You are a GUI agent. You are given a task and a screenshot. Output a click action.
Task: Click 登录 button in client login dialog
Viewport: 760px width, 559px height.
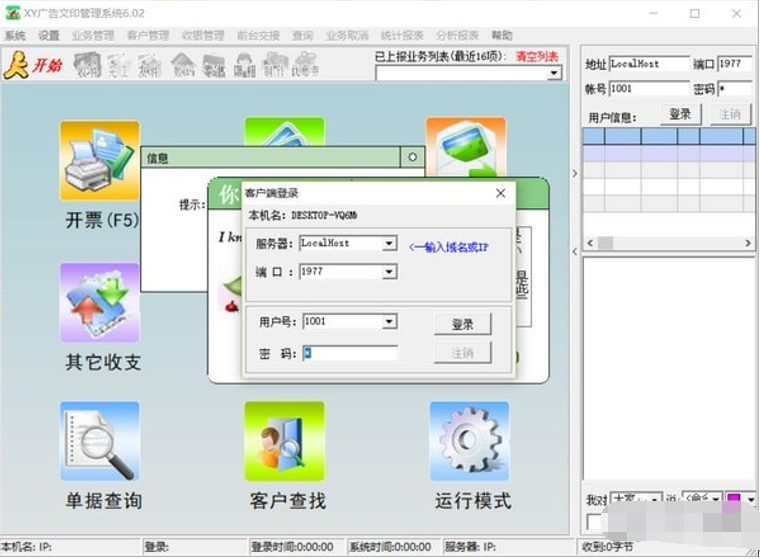[x=462, y=324]
